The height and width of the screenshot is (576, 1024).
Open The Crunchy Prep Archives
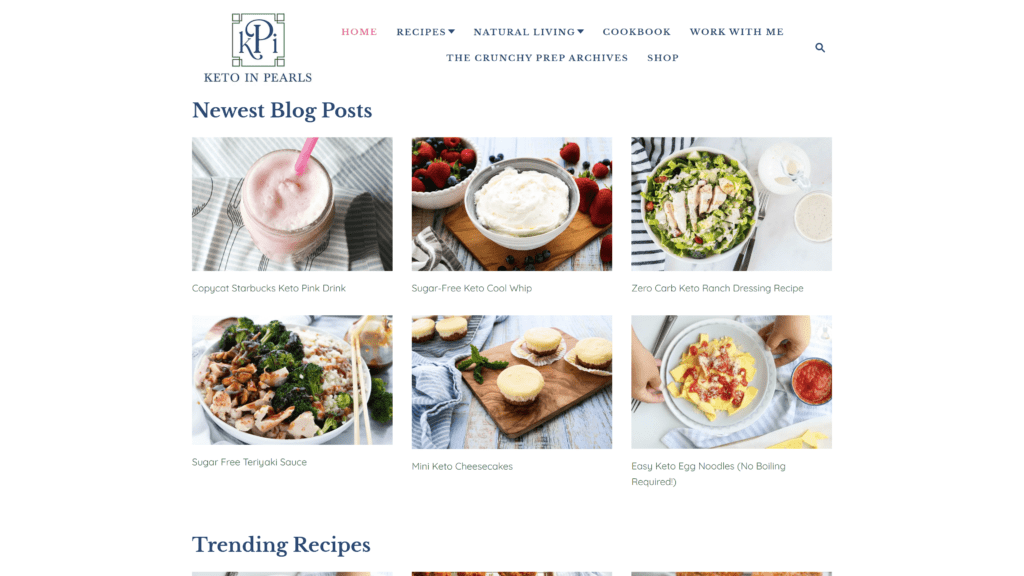click(537, 58)
